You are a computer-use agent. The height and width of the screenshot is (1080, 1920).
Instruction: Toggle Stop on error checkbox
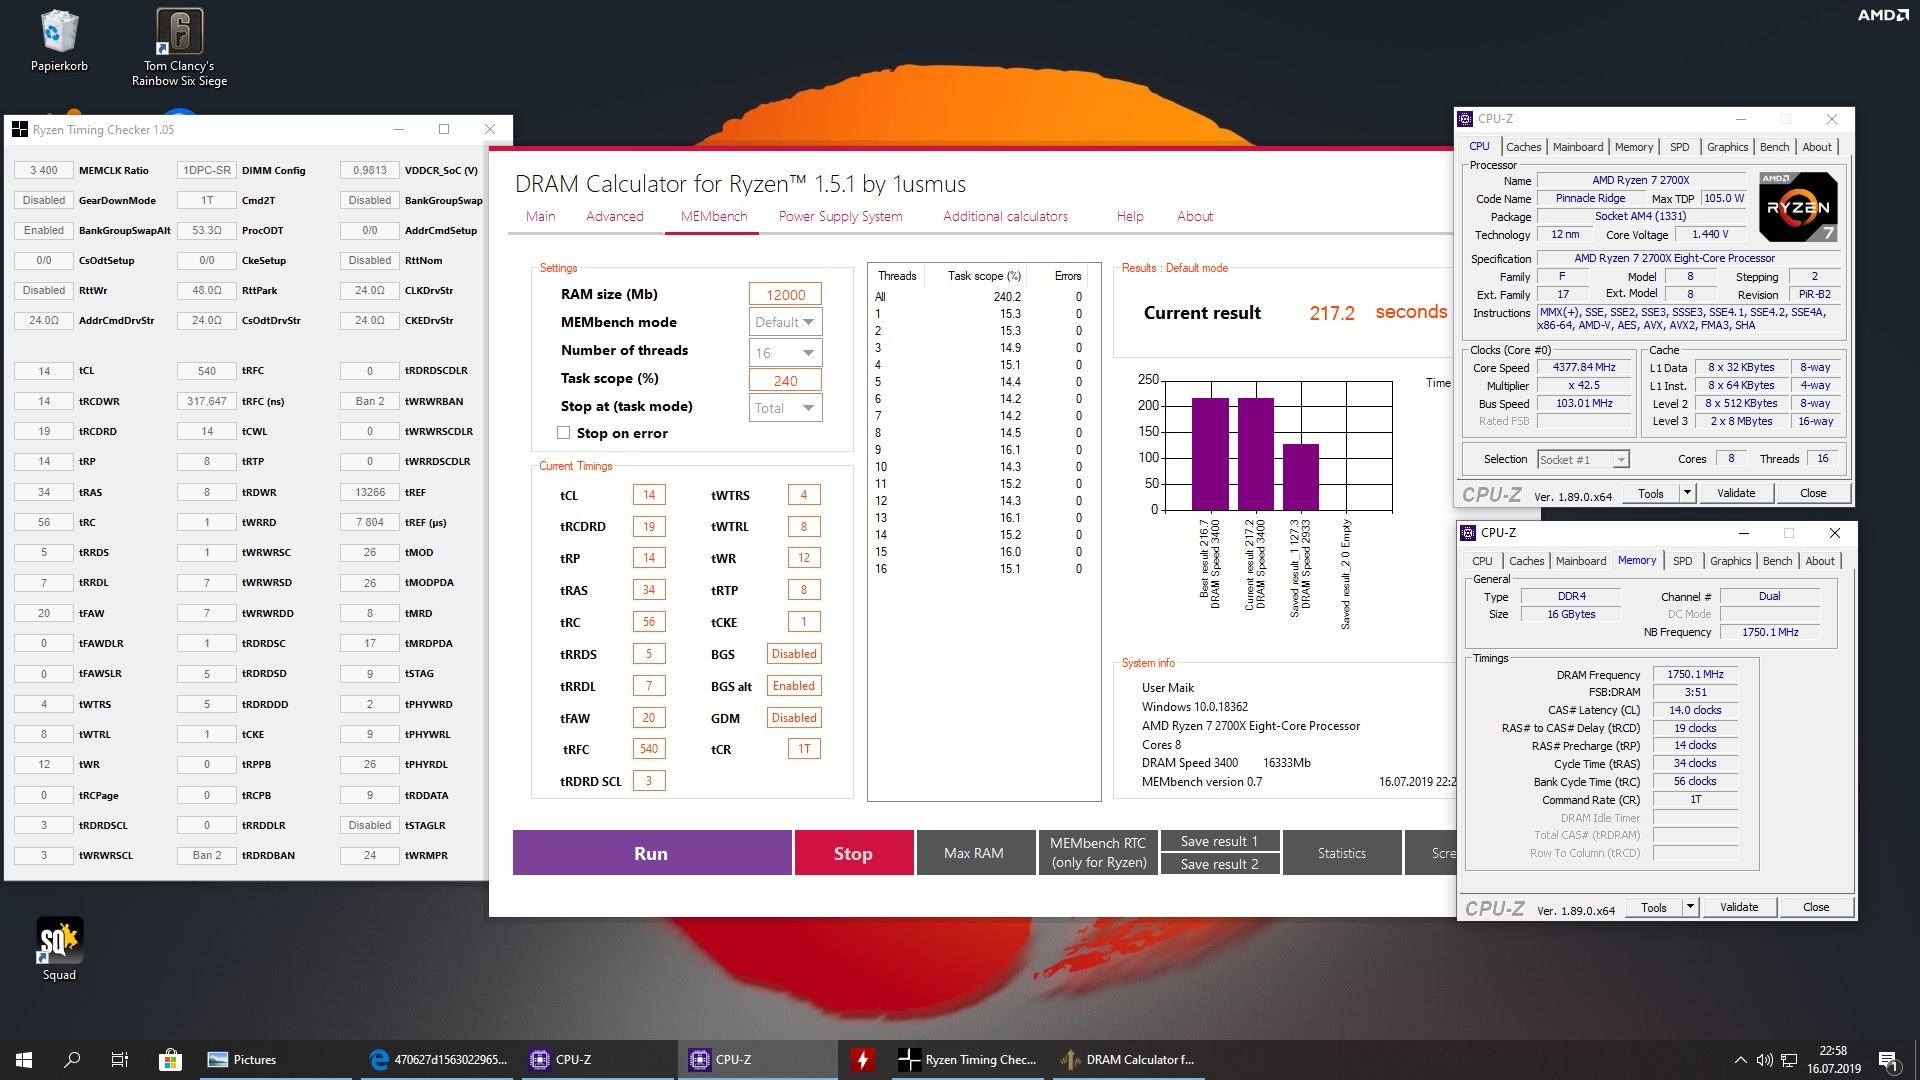click(x=563, y=433)
